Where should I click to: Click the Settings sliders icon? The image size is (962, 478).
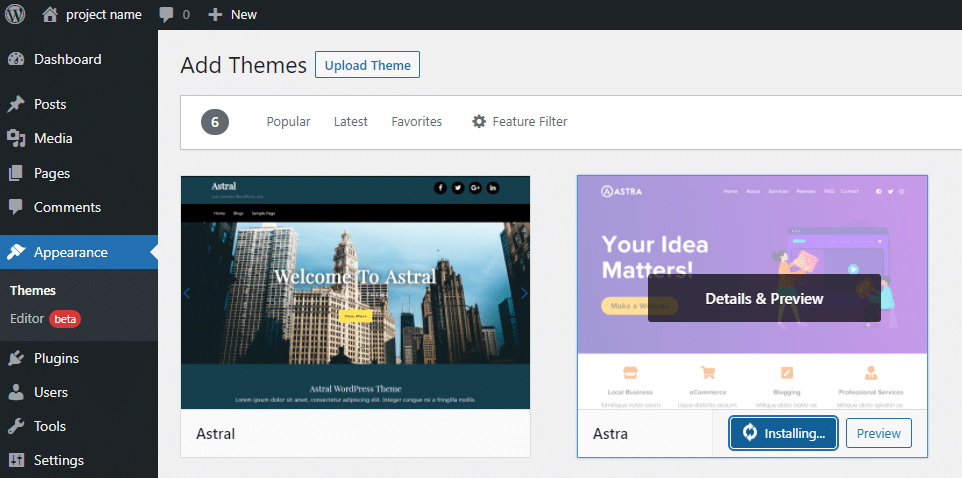coord(16,460)
